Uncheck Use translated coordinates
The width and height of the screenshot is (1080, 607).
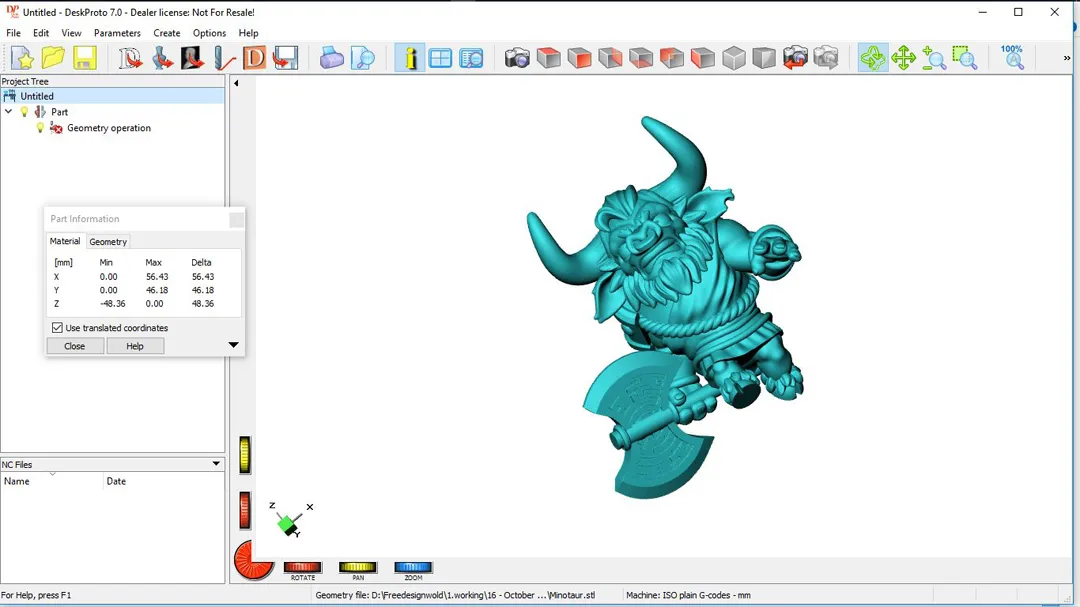(x=57, y=328)
